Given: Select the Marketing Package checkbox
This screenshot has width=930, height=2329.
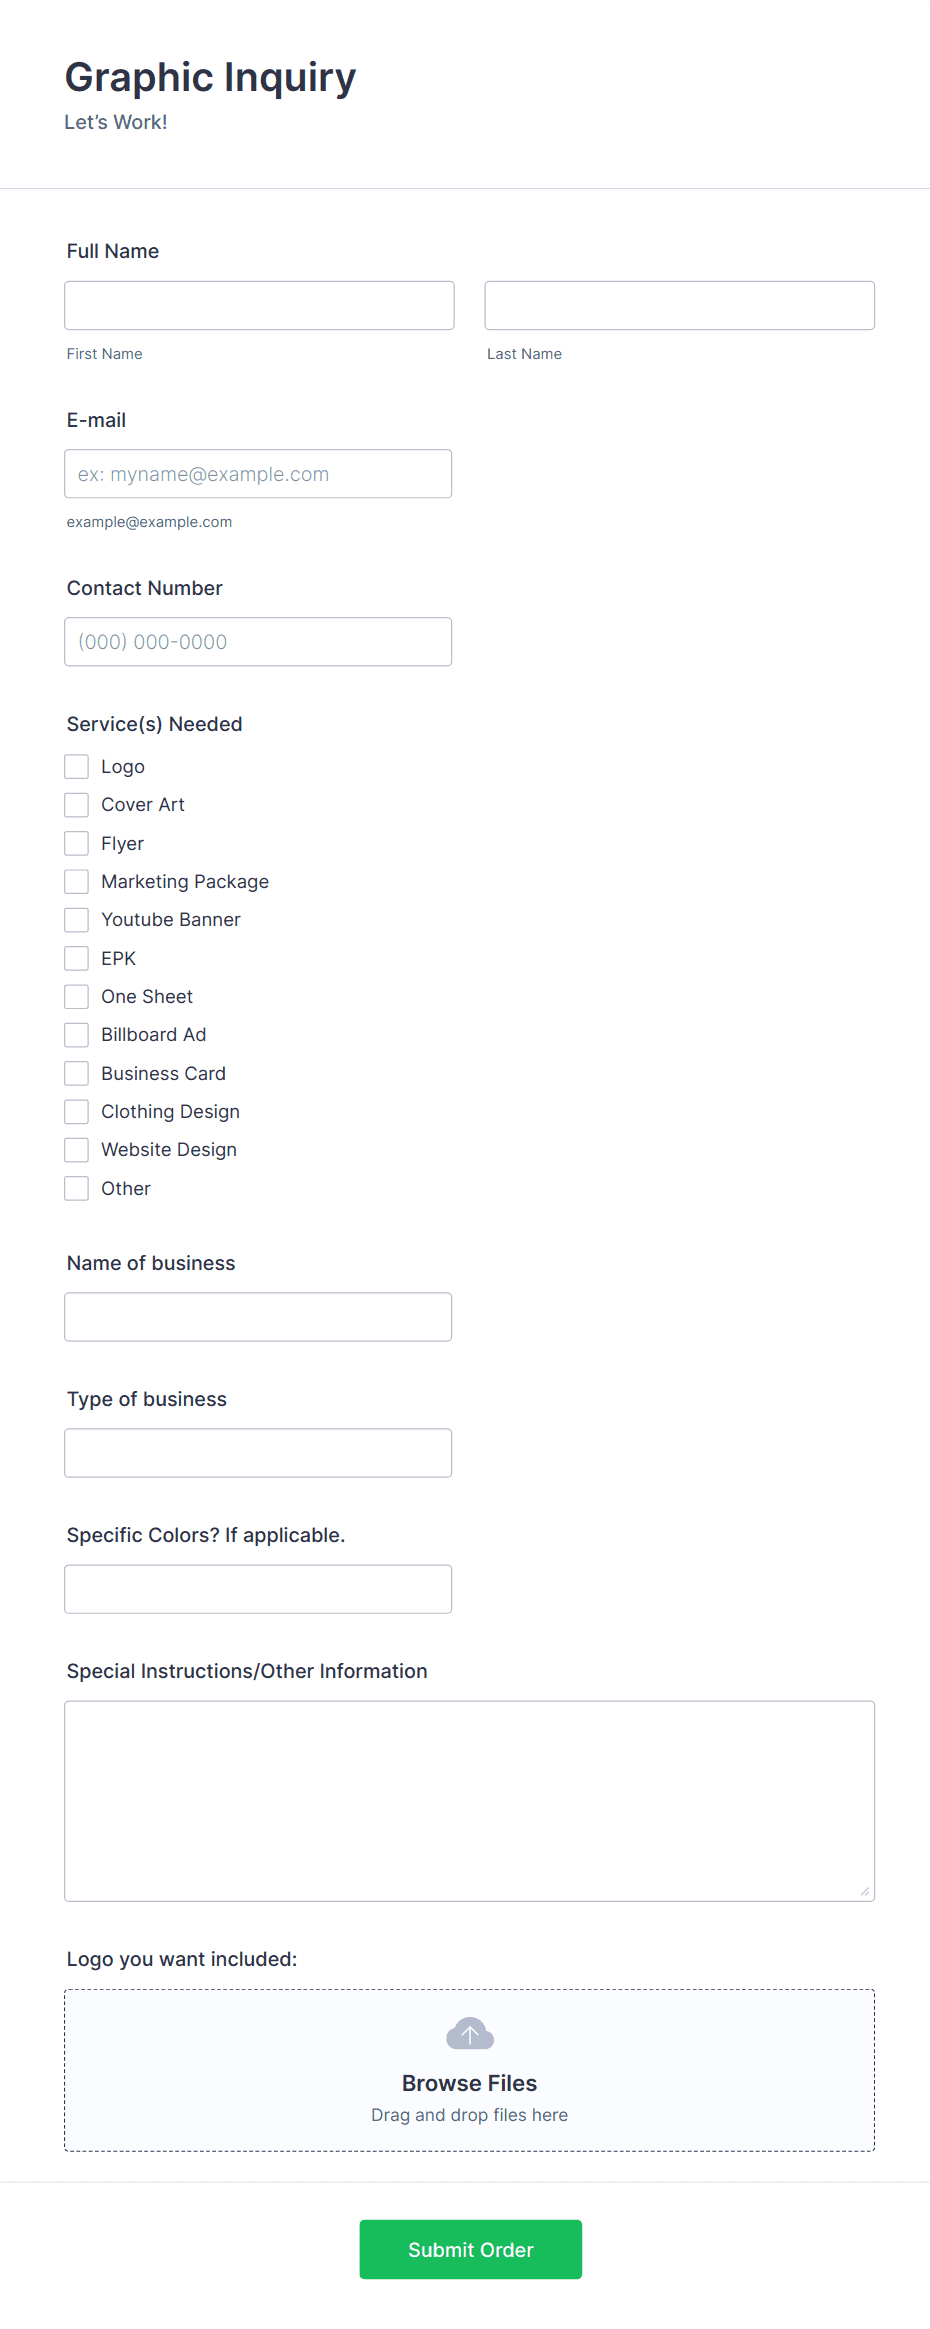Looking at the screenshot, I should click(x=76, y=881).
